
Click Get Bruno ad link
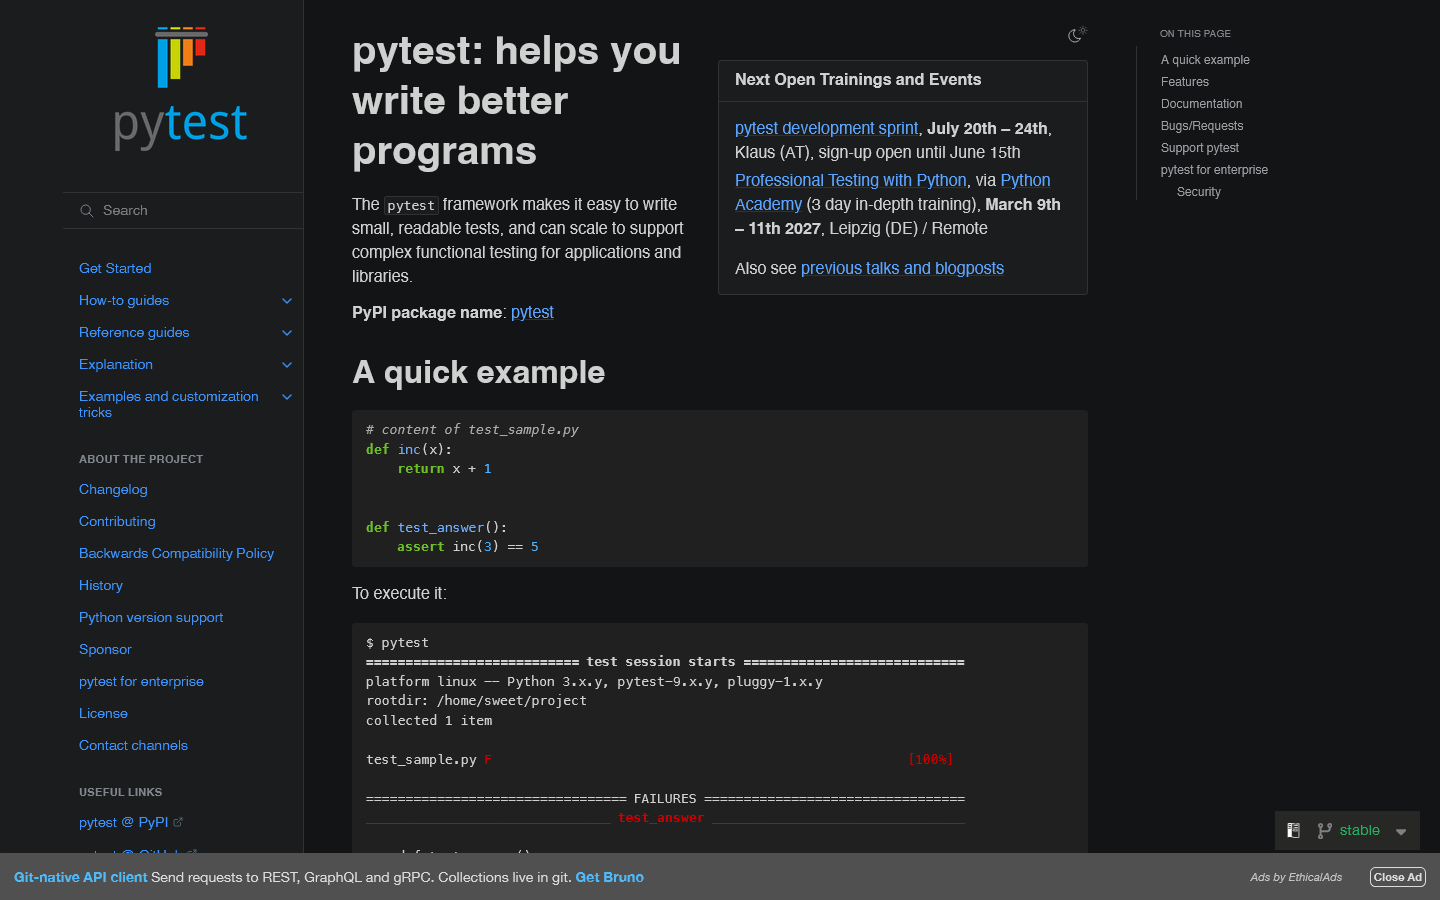click(610, 877)
